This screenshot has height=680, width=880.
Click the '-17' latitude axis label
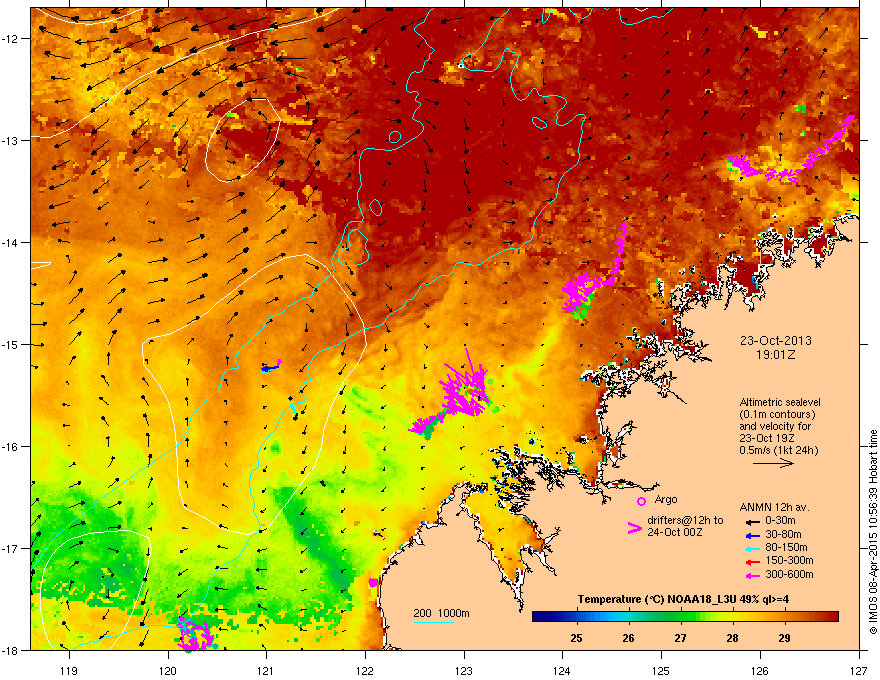11,548
